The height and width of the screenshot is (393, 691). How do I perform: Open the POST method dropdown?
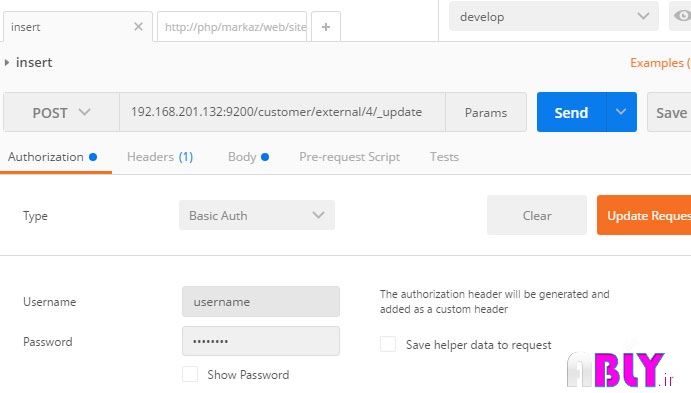(x=61, y=112)
